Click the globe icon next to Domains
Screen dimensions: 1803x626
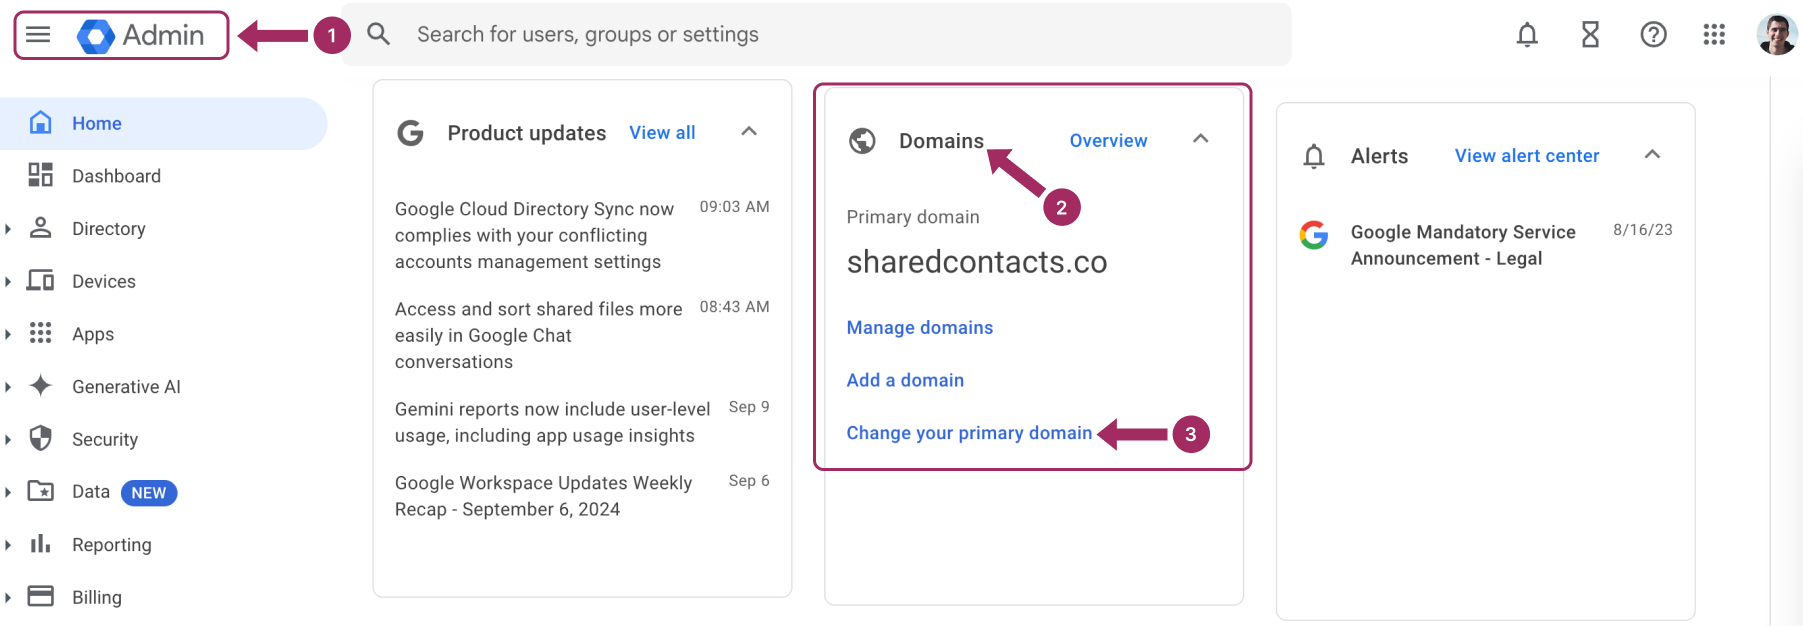862,141
